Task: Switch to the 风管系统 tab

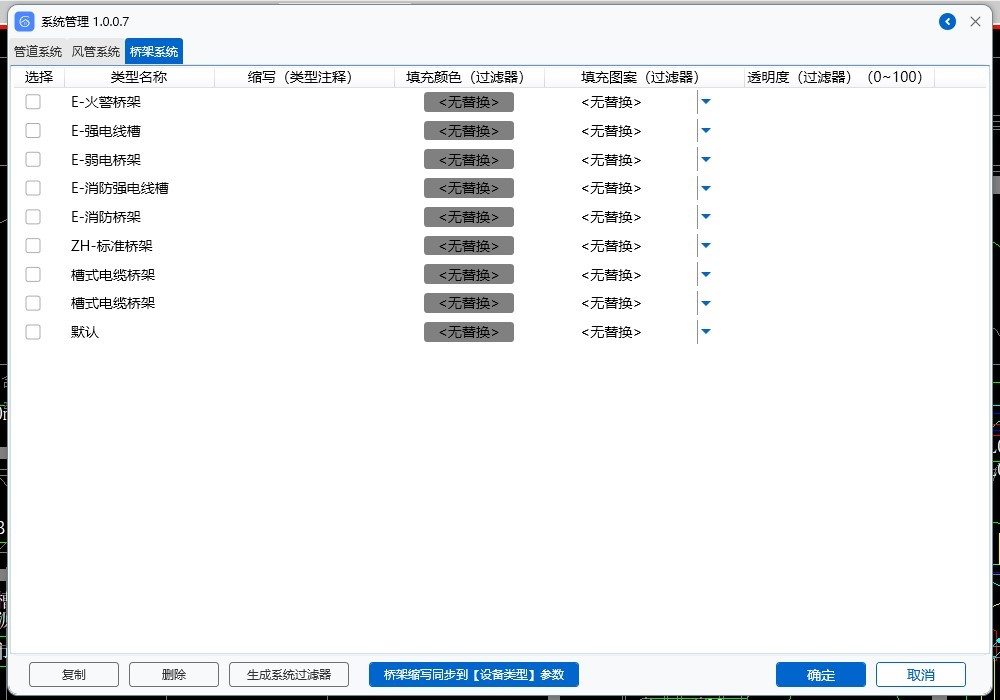Action: click(95, 52)
